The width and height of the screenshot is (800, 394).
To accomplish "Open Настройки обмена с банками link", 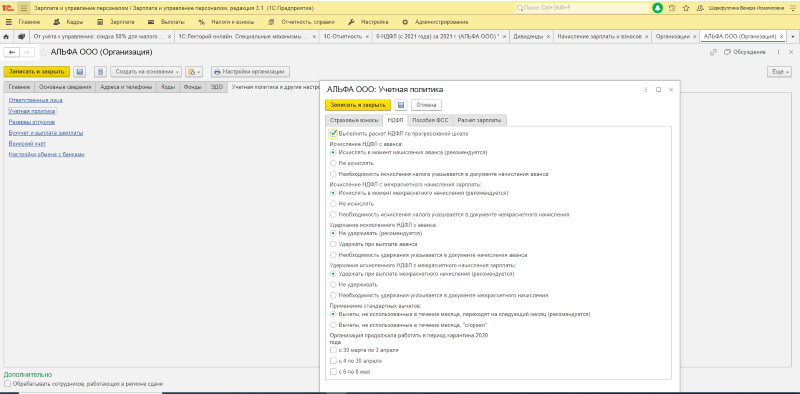I will pos(46,154).
